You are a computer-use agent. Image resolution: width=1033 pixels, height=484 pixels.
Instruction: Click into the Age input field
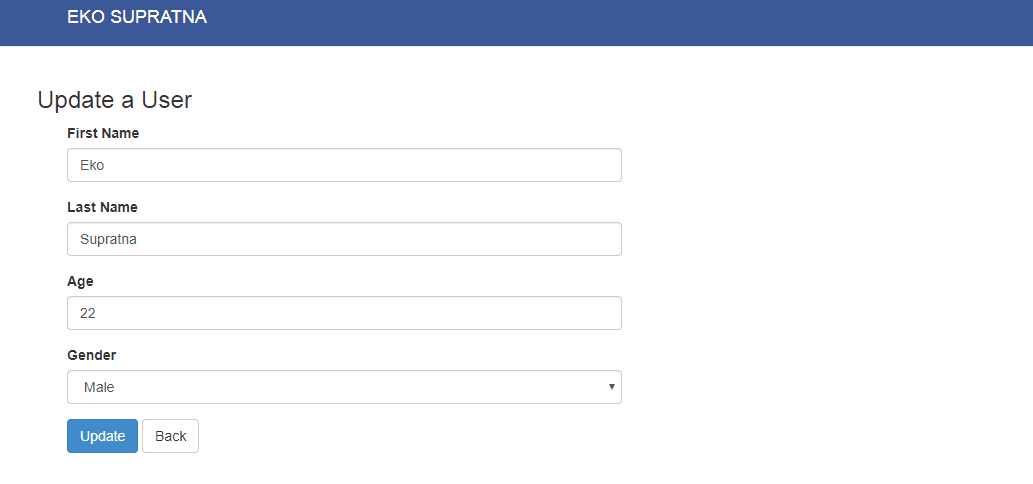(x=344, y=313)
